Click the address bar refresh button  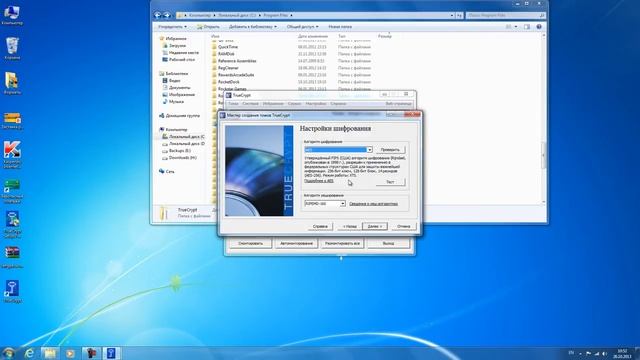tap(460, 15)
